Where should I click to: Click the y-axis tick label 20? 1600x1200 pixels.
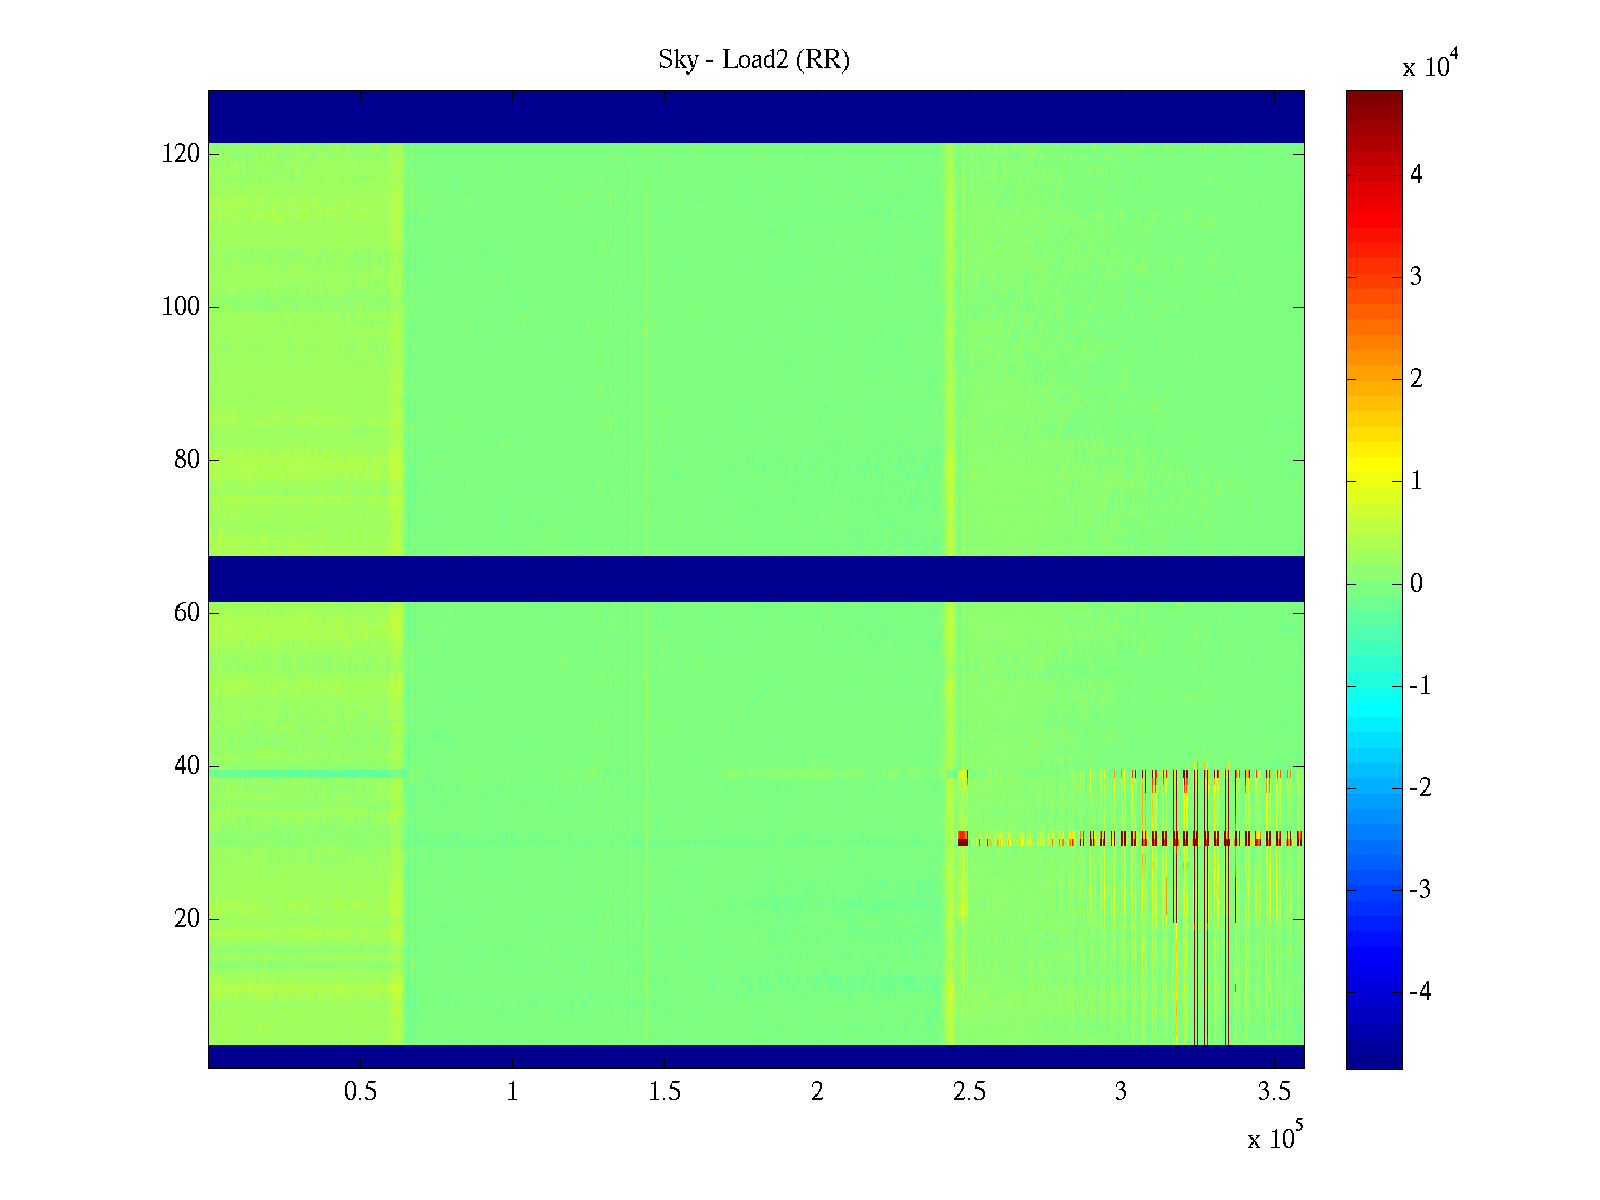click(x=187, y=919)
